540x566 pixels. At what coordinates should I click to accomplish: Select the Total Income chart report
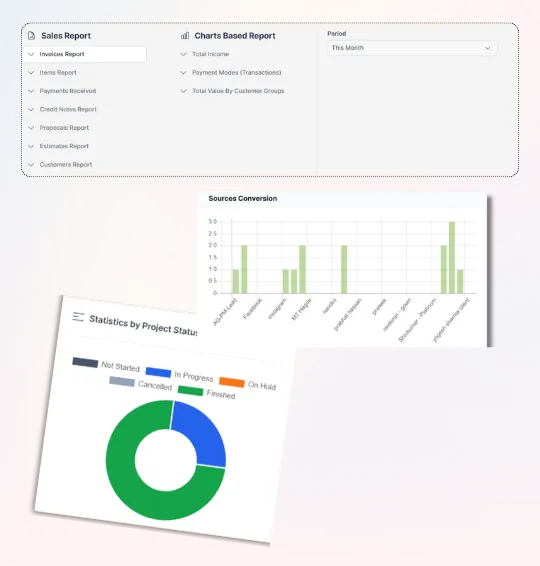(x=210, y=54)
